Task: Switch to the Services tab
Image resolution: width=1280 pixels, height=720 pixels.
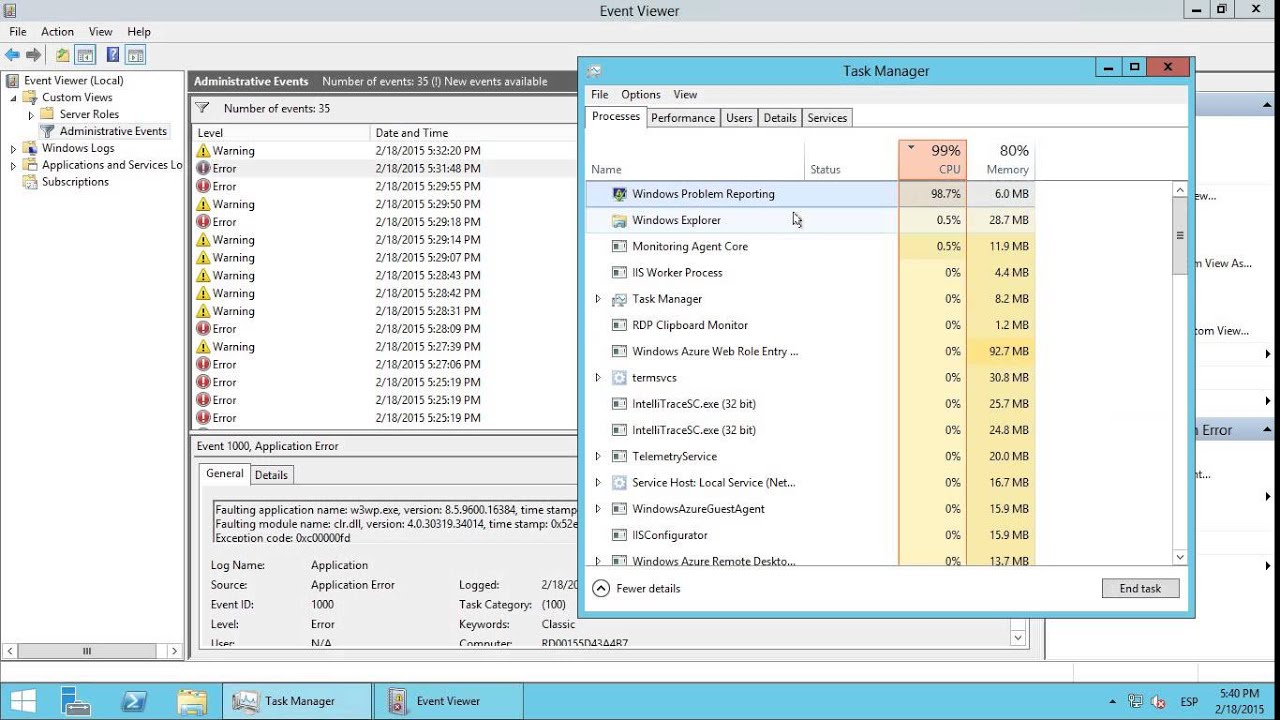Action: [x=827, y=118]
